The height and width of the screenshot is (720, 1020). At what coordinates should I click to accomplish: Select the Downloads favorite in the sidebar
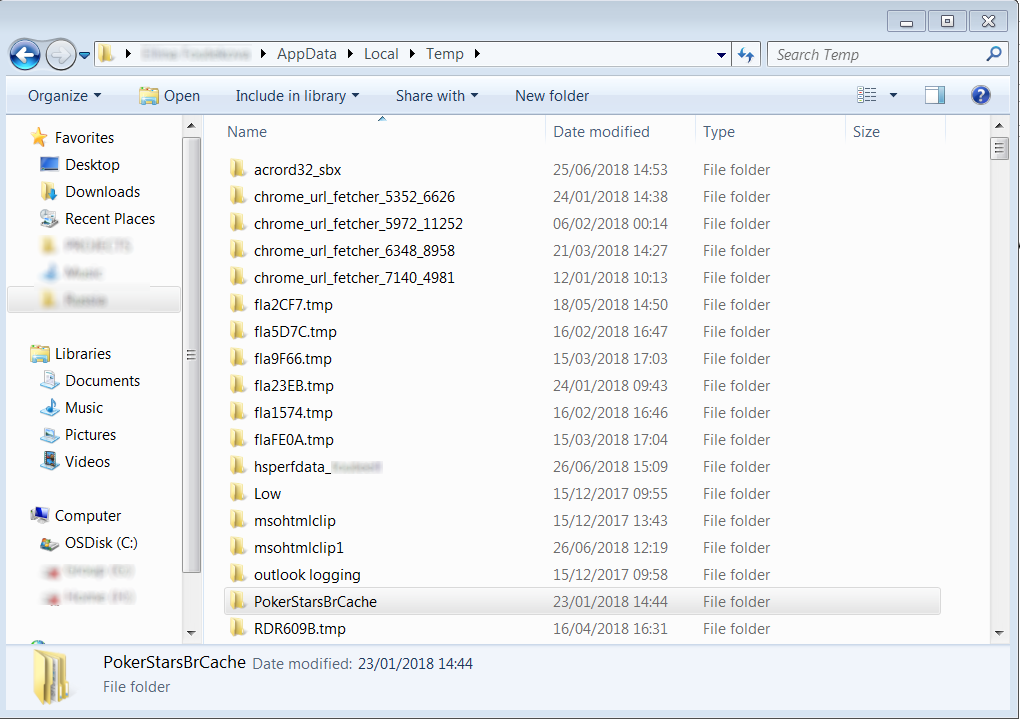[100, 191]
